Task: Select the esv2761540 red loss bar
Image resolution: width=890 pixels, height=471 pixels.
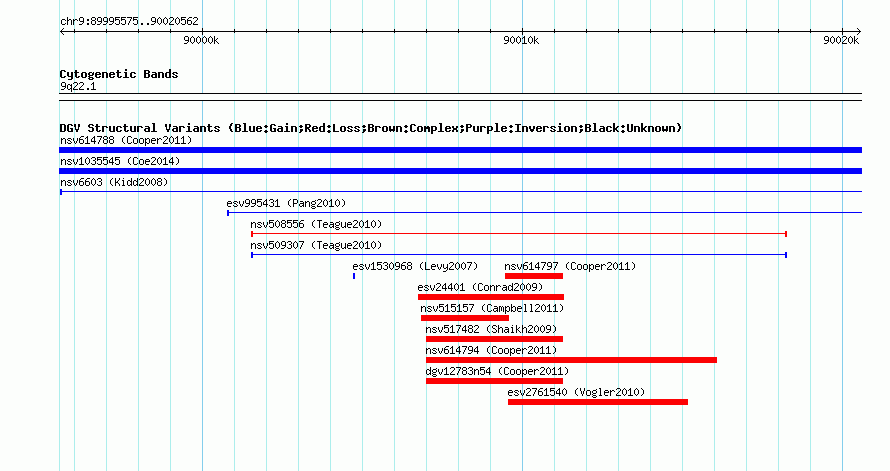Action: 598,402
